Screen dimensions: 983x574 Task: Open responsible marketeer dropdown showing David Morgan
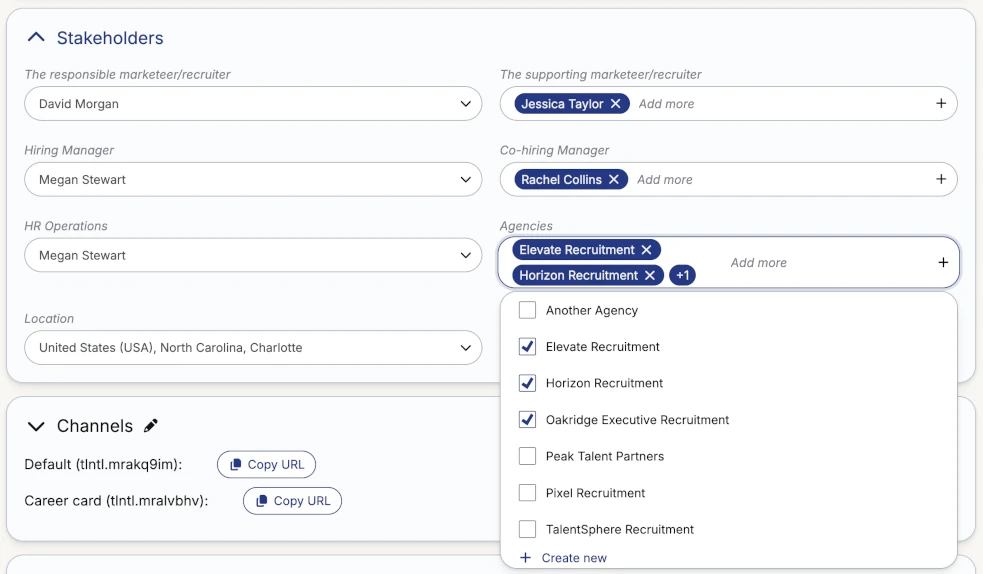(253, 103)
